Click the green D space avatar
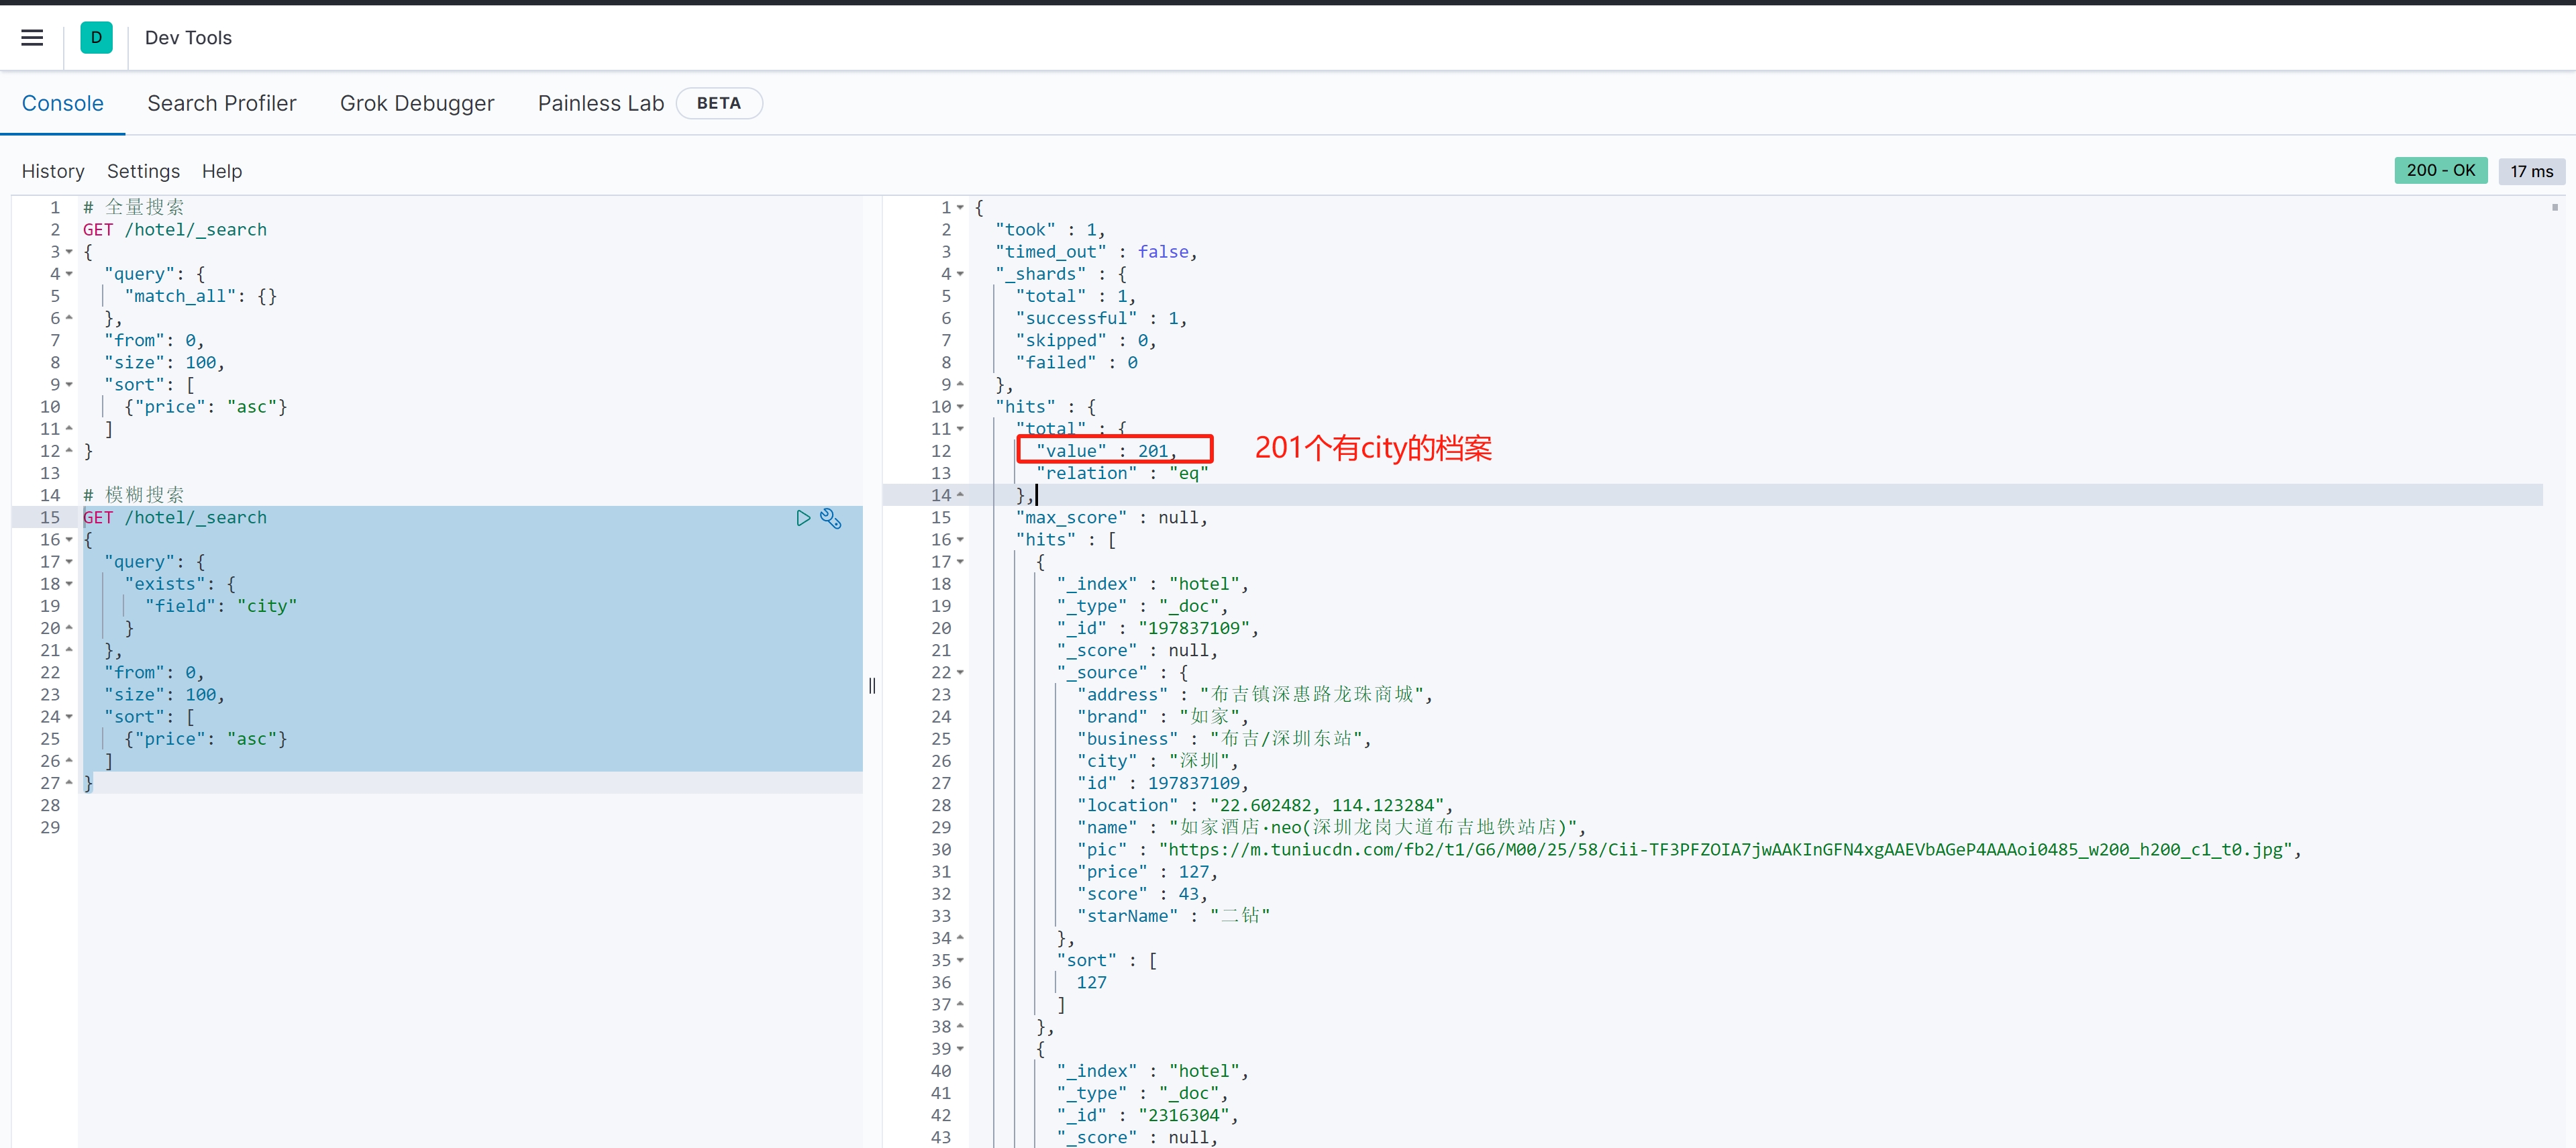 (96, 38)
